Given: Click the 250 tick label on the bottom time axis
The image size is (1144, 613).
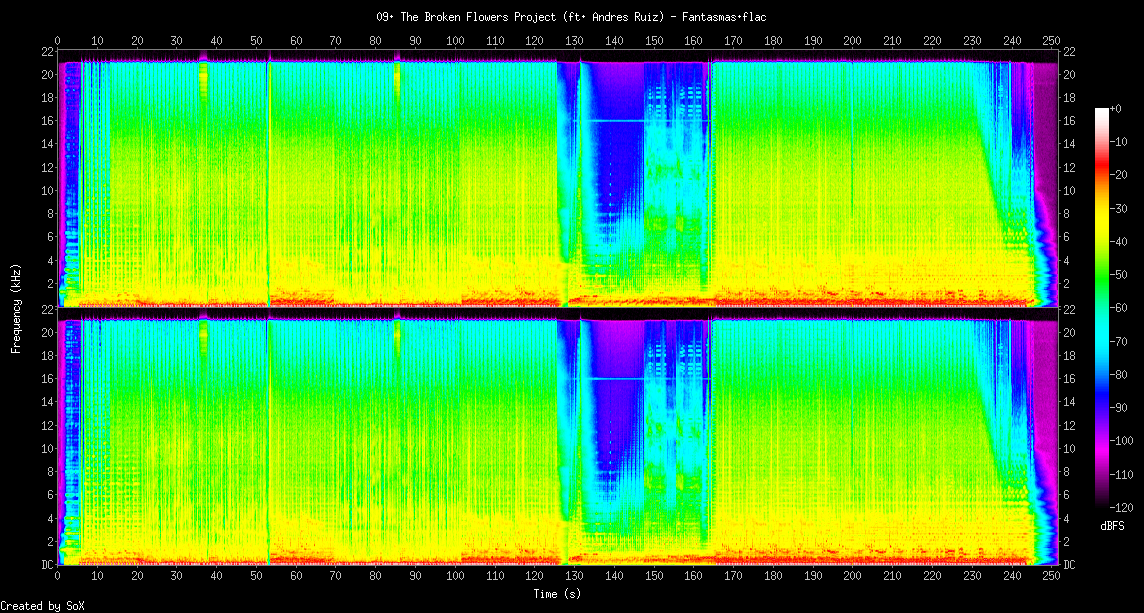Looking at the screenshot, I should tap(1050, 577).
